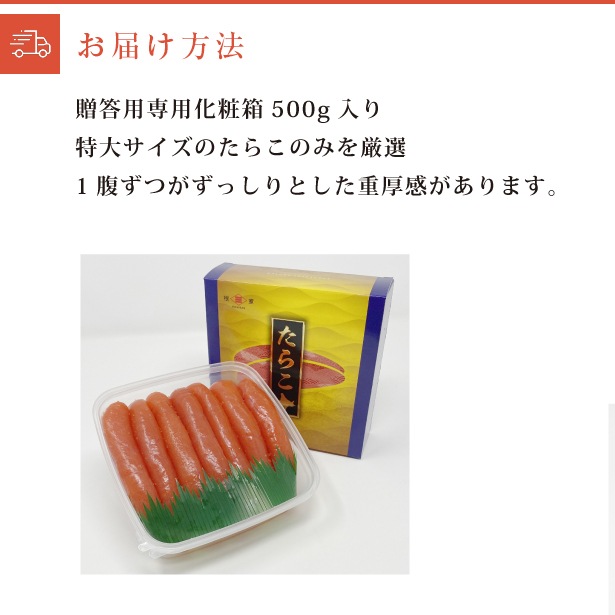Click the left blue band of the box
Image resolution: width=615 pixels, height=615 pixels.
tap(214, 314)
